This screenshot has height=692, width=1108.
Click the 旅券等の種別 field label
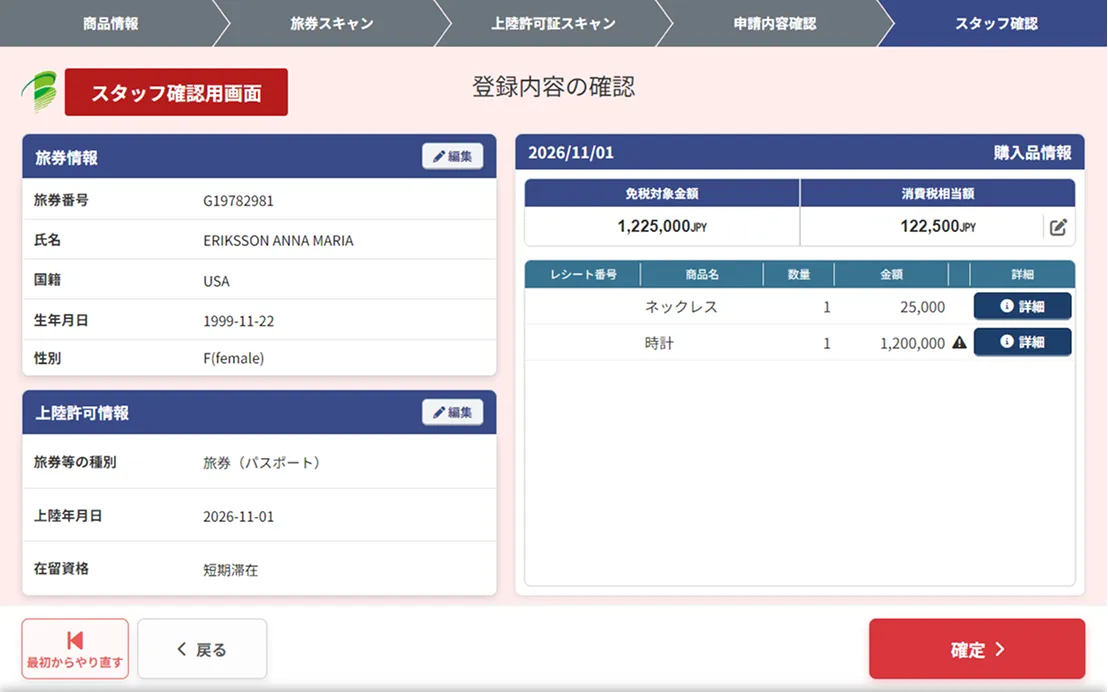click(75, 462)
